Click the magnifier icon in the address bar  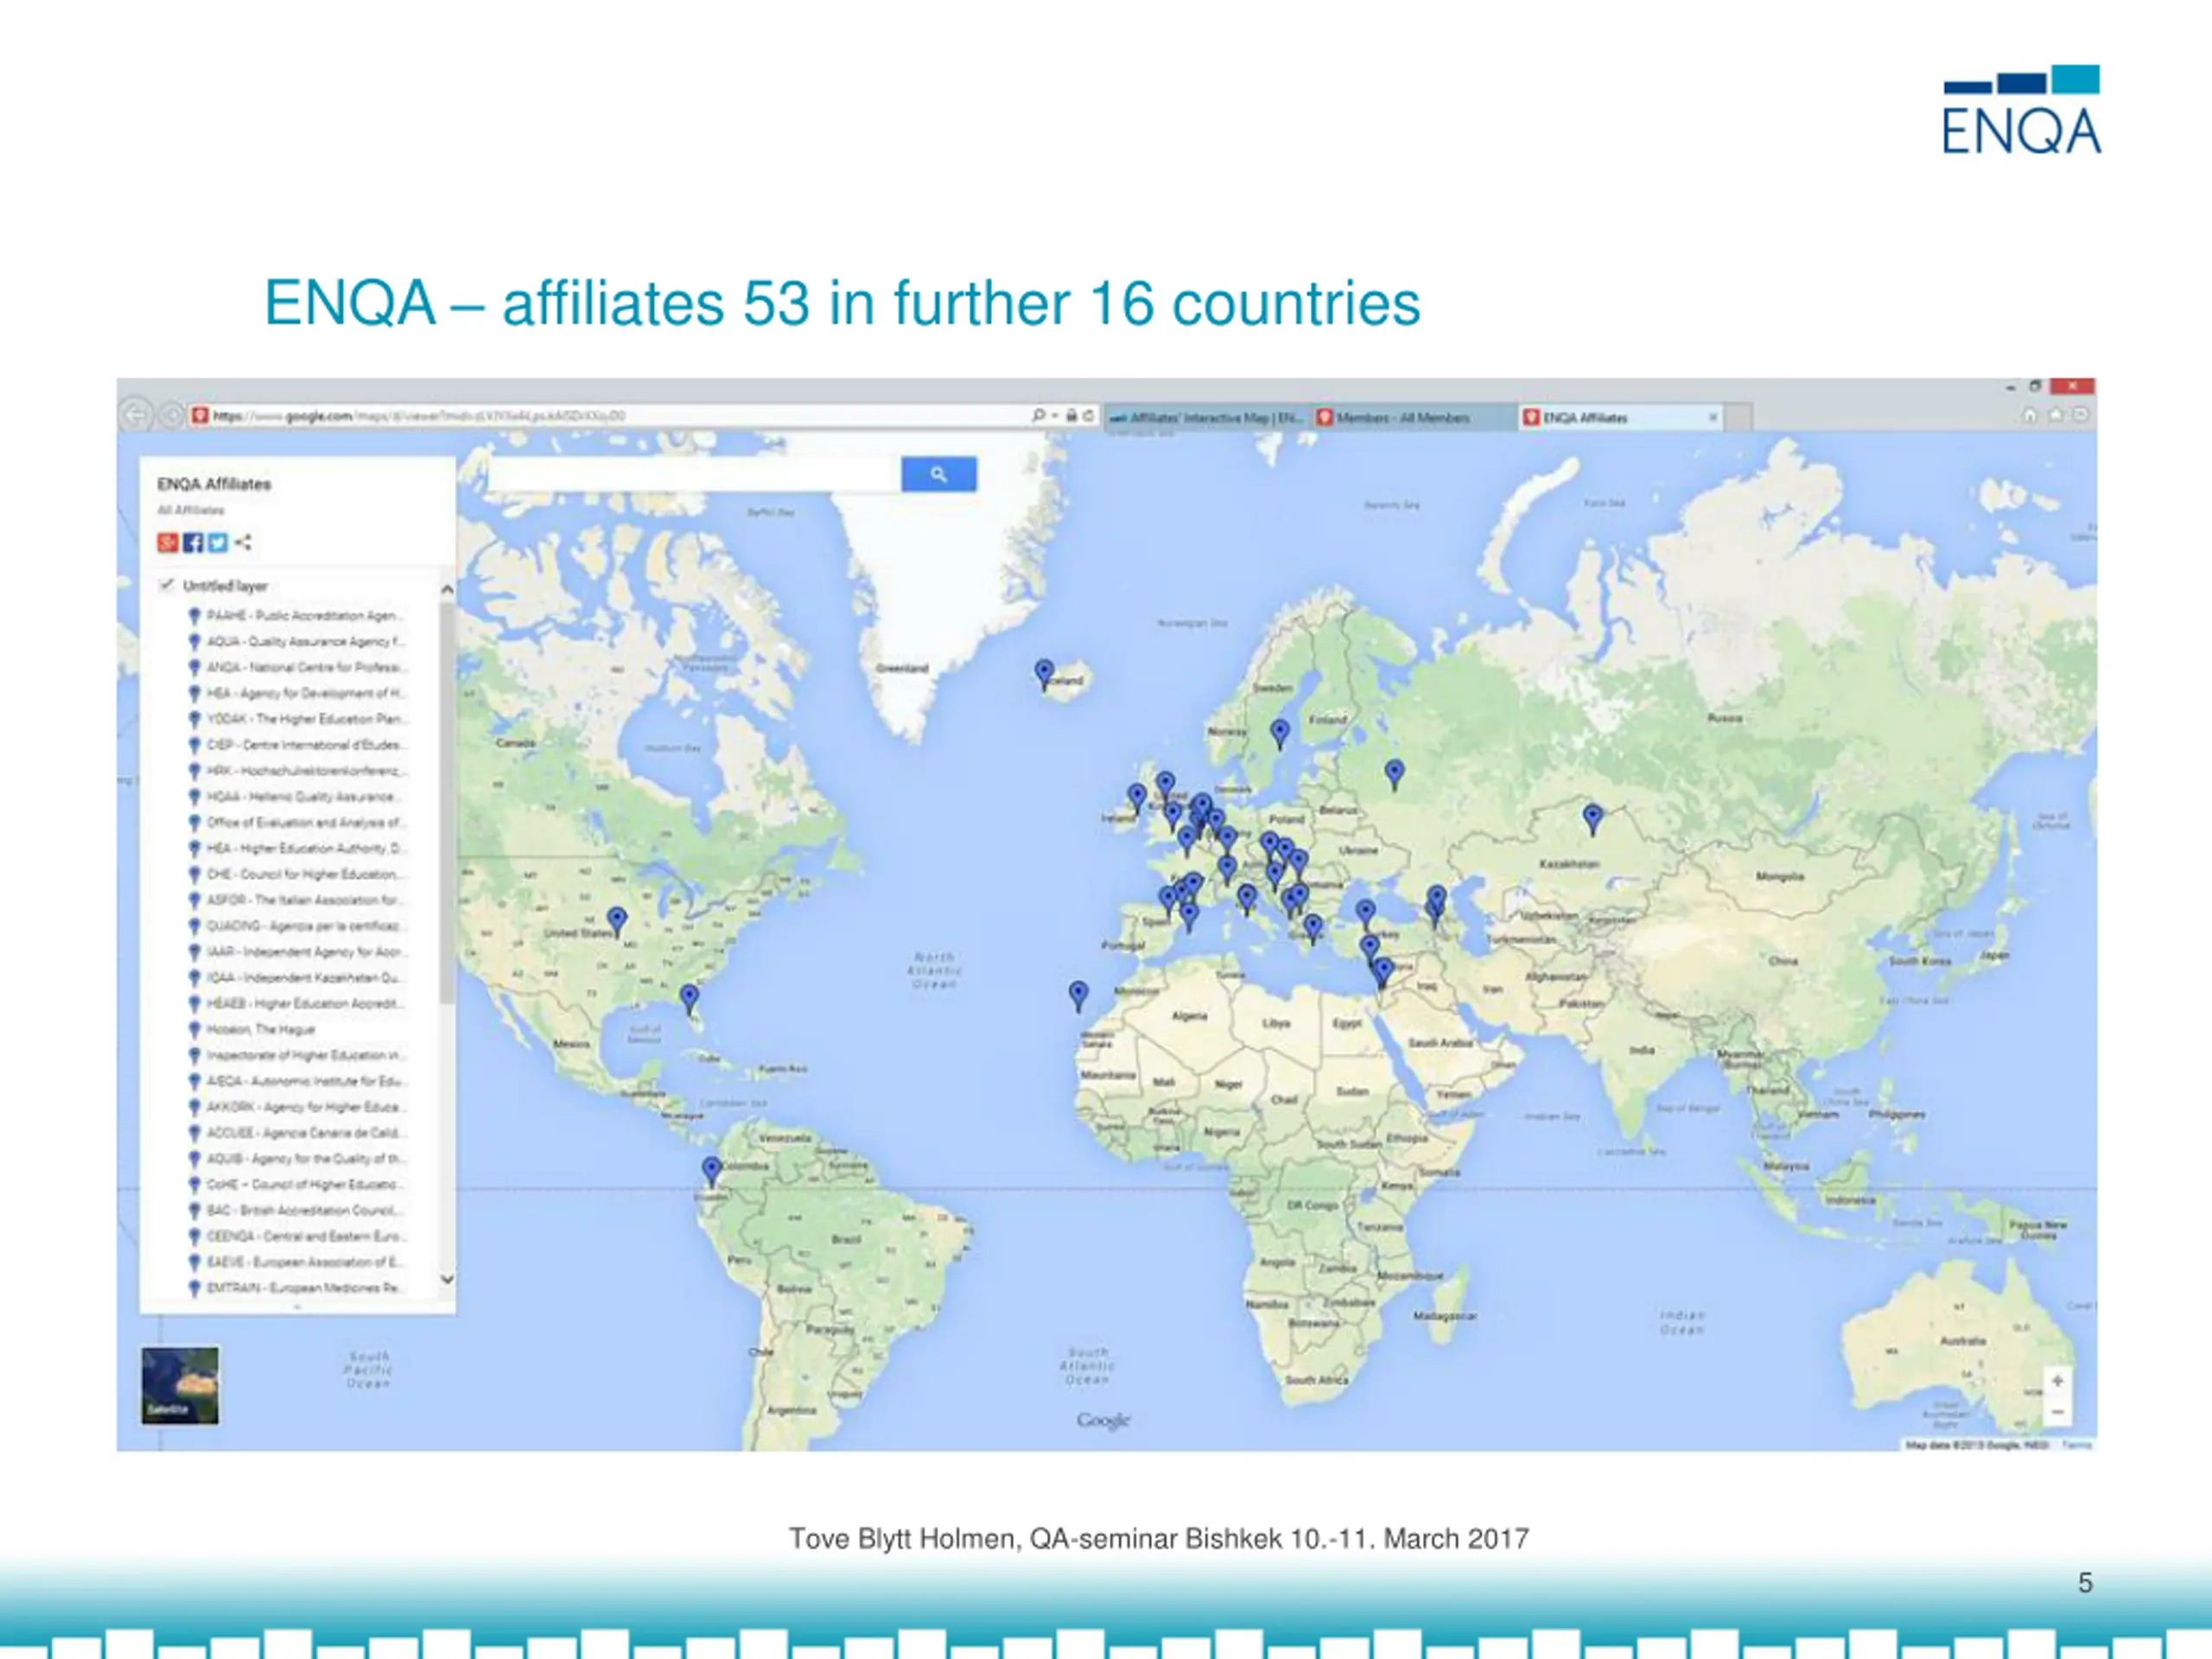1039,415
